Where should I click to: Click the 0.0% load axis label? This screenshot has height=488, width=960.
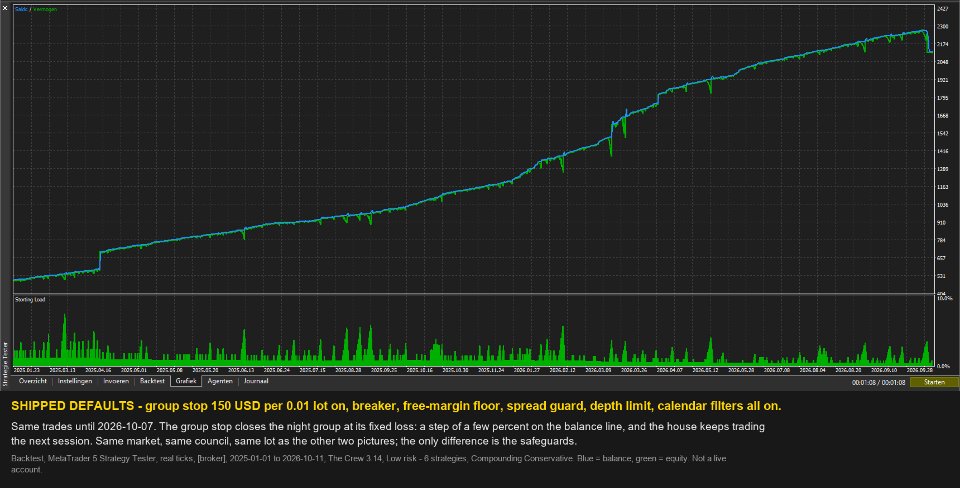943,366
